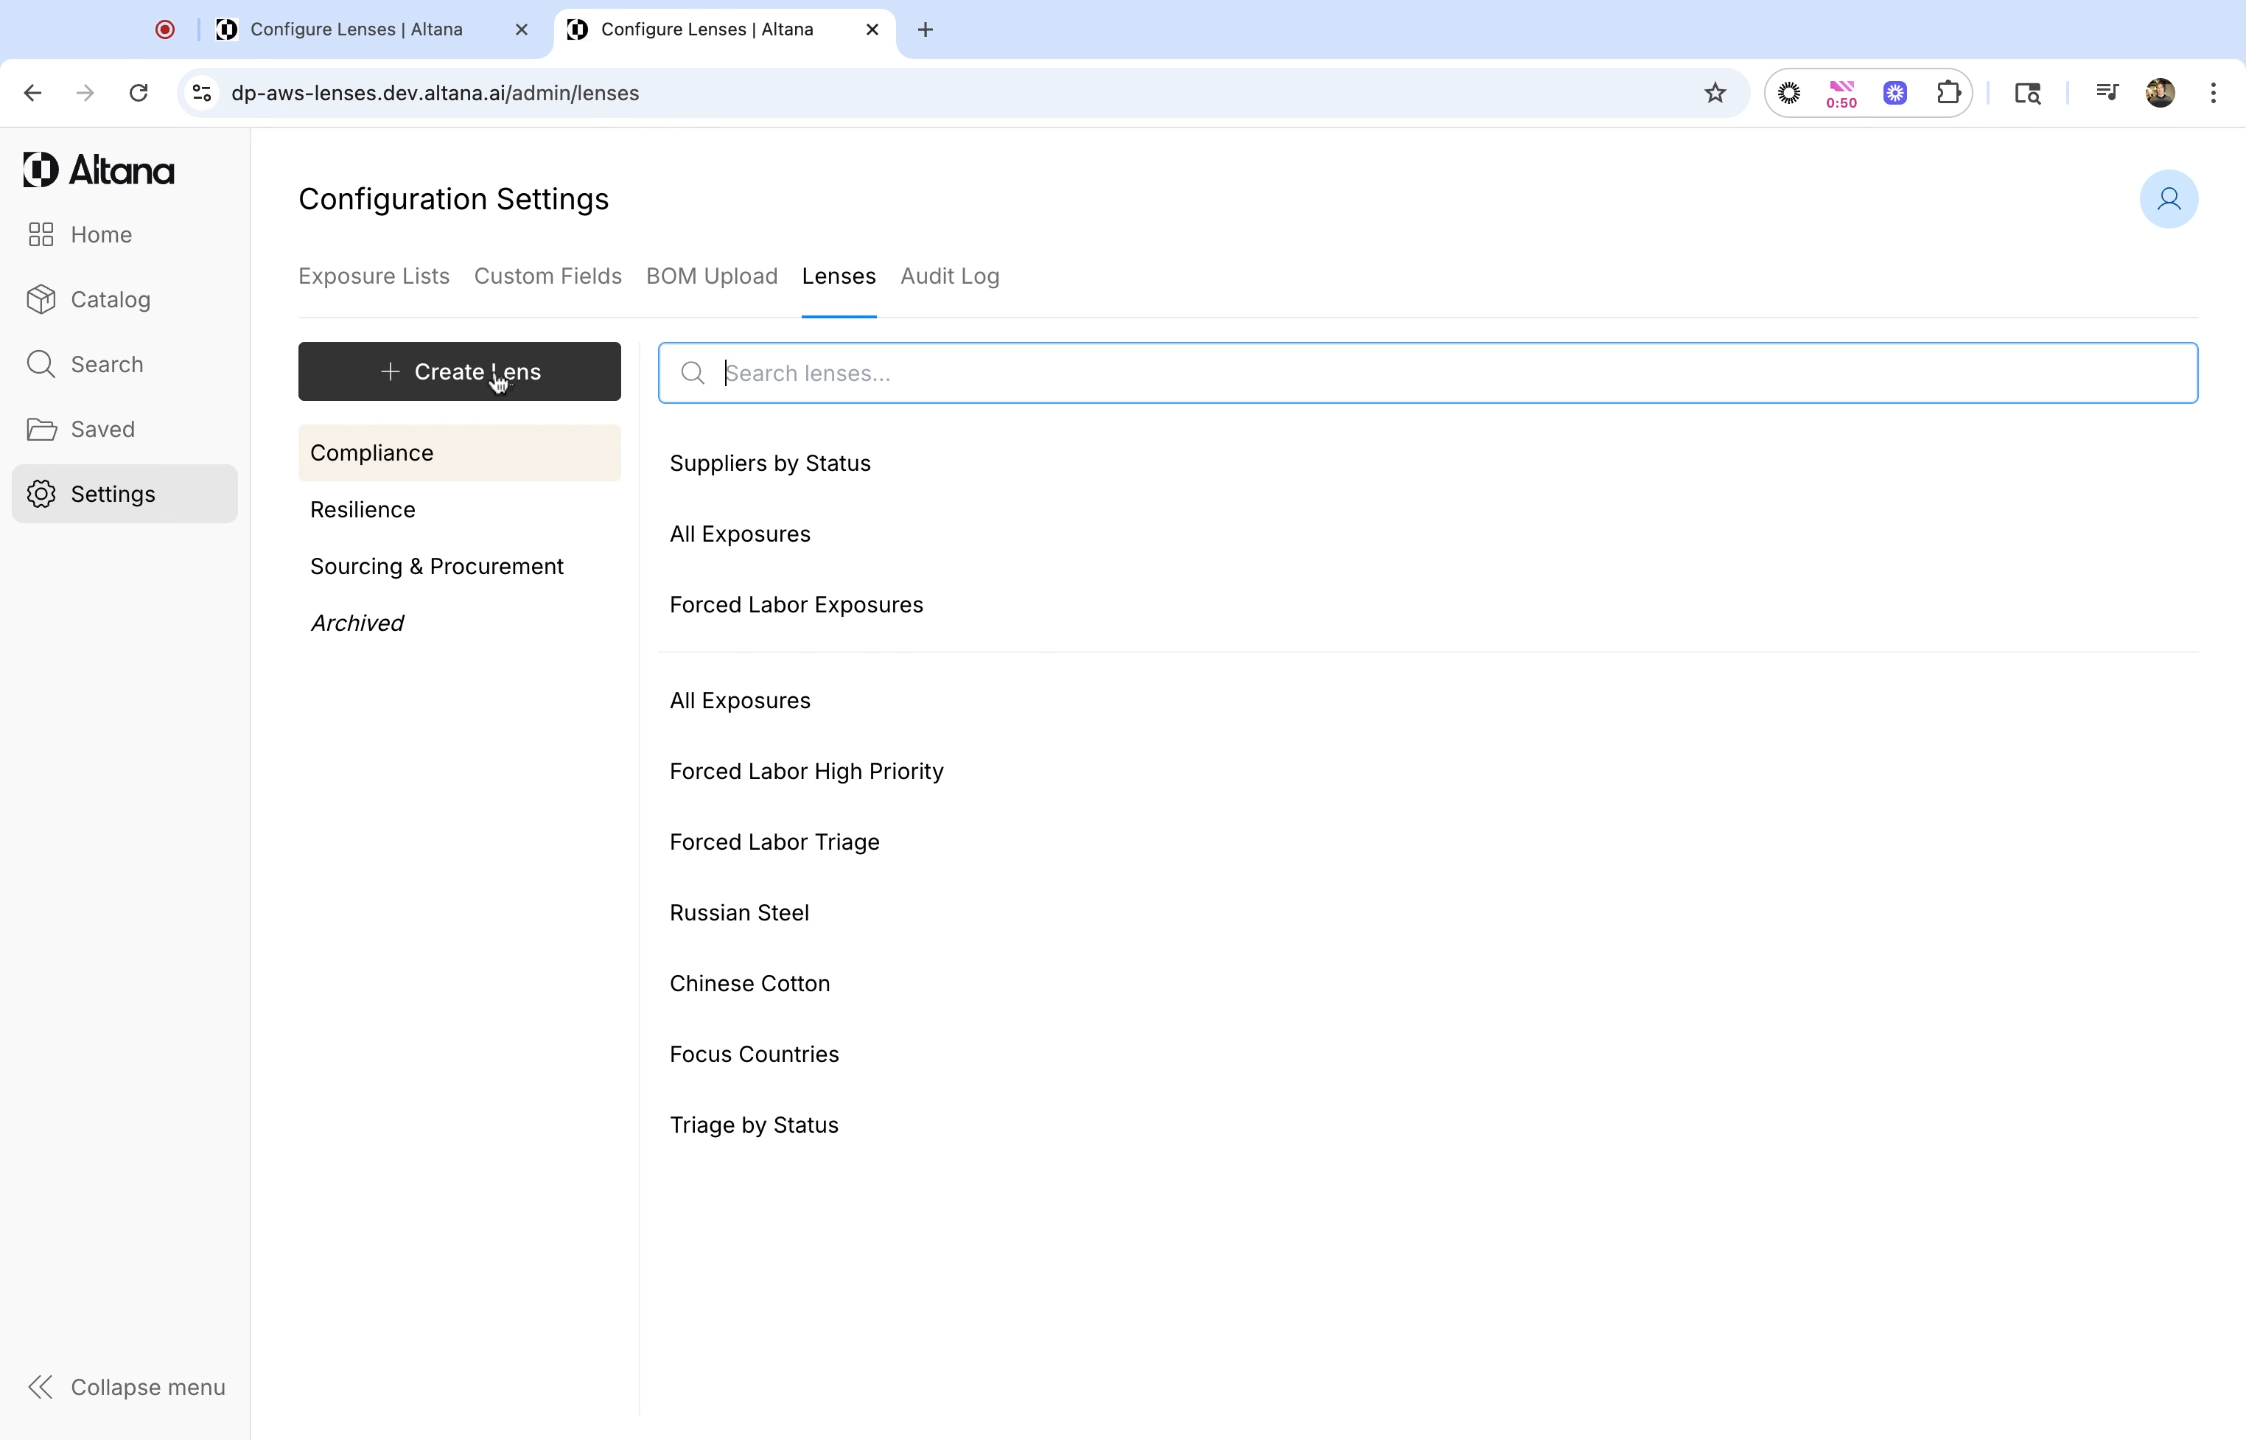Switch to the Audit Log tab
The height and width of the screenshot is (1440, 2246).
(x=949, y=276)
